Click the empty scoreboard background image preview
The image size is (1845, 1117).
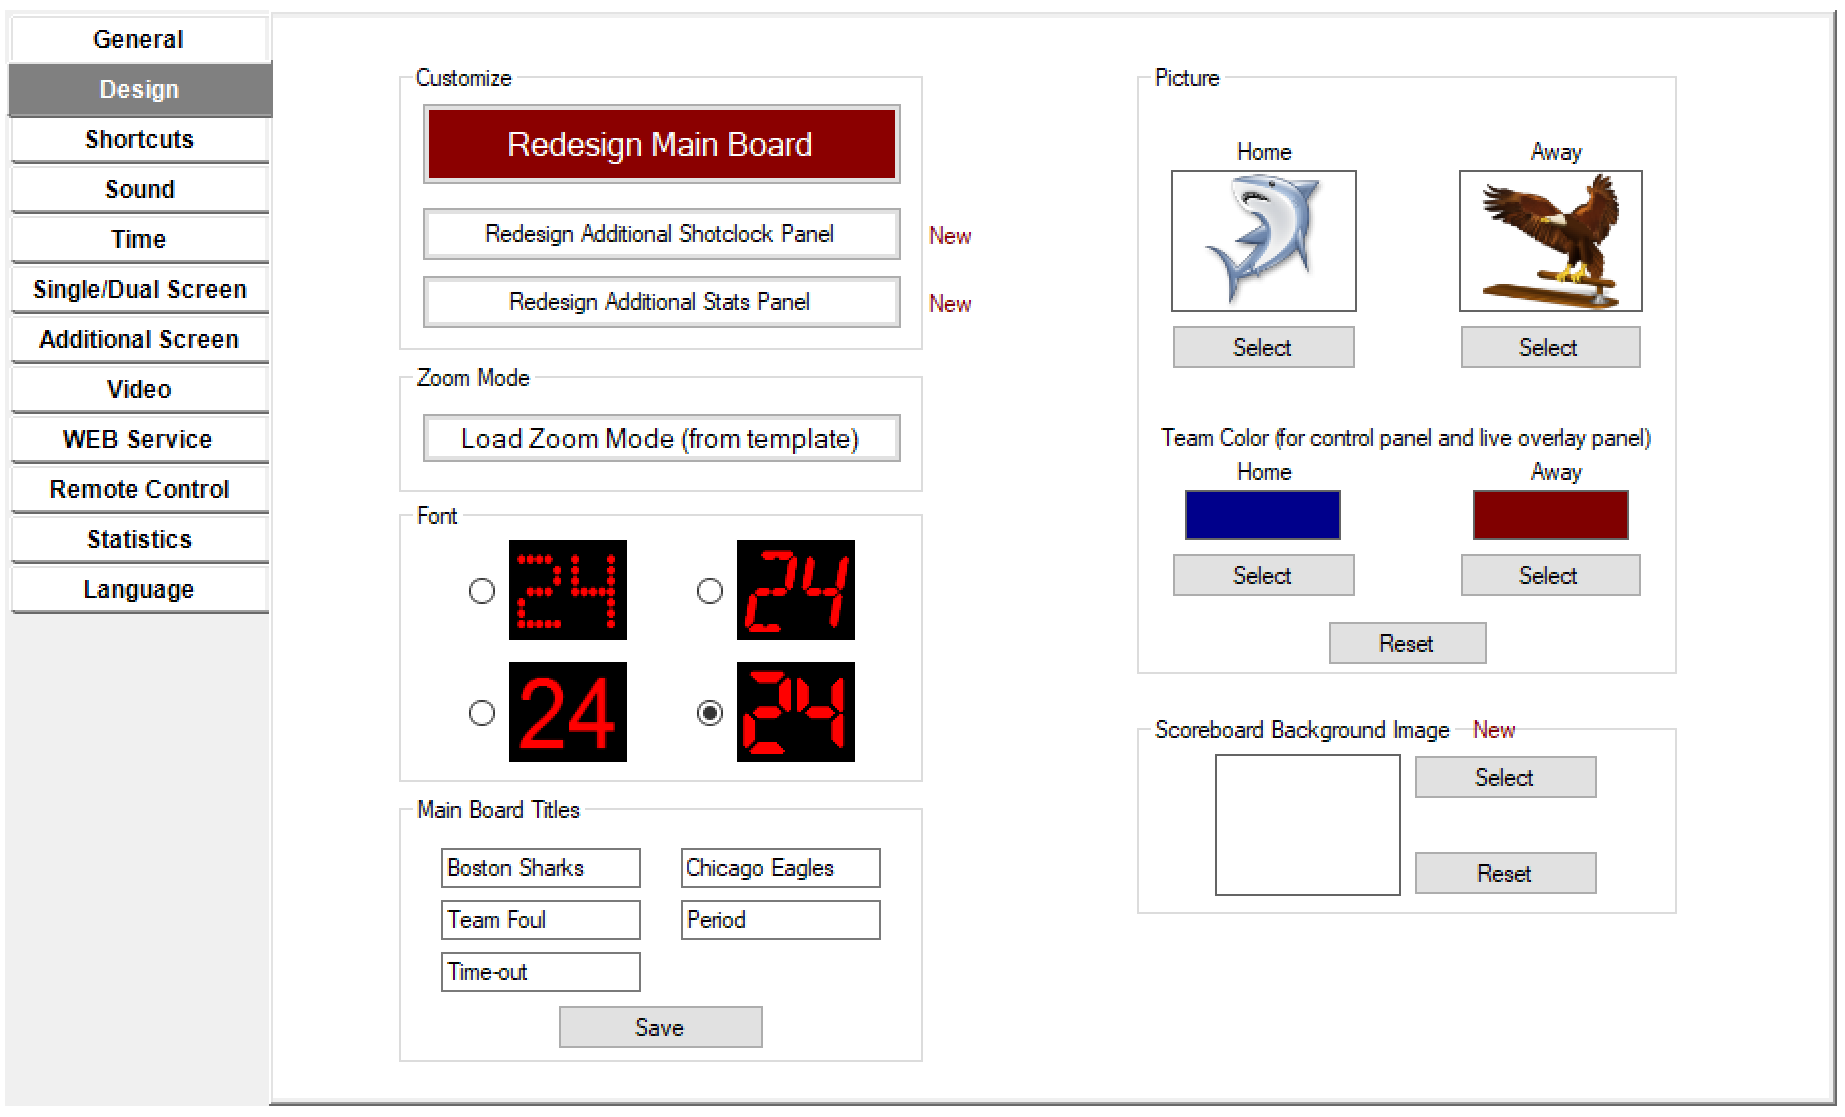[1307, 825]
